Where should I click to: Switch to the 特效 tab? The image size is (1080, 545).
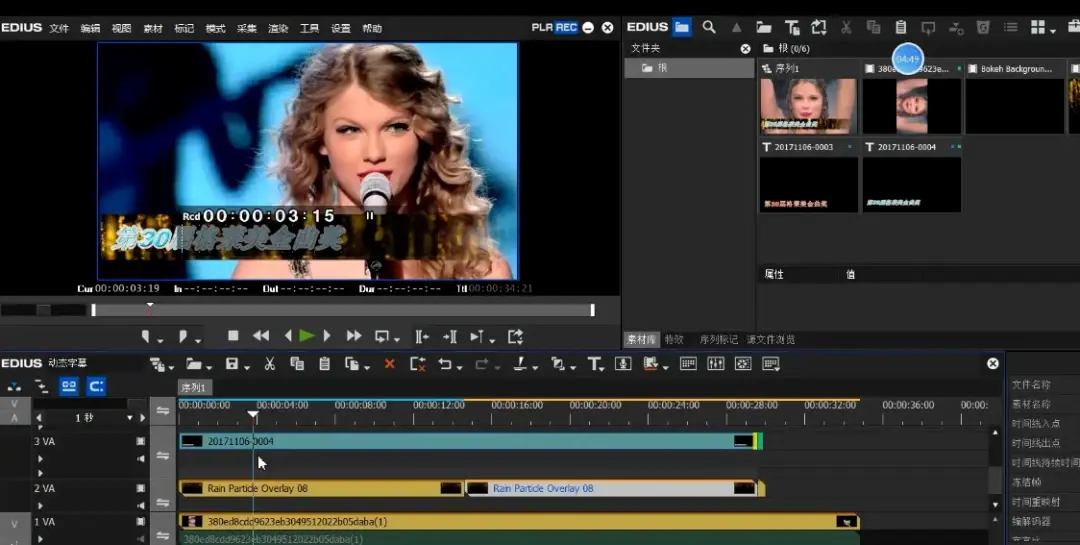tap(674, 339)
